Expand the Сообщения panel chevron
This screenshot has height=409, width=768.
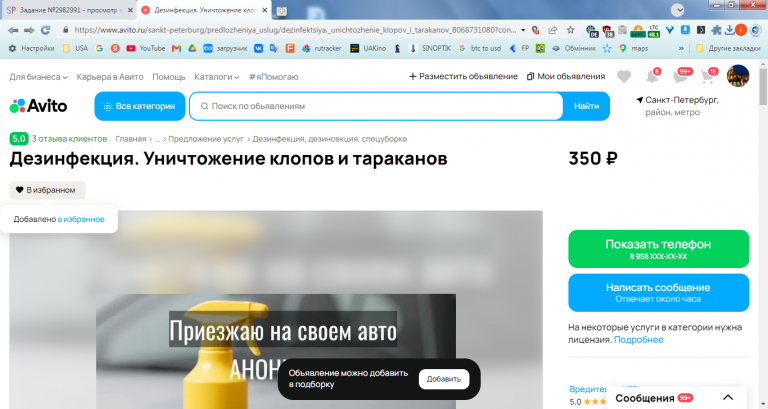728,398
